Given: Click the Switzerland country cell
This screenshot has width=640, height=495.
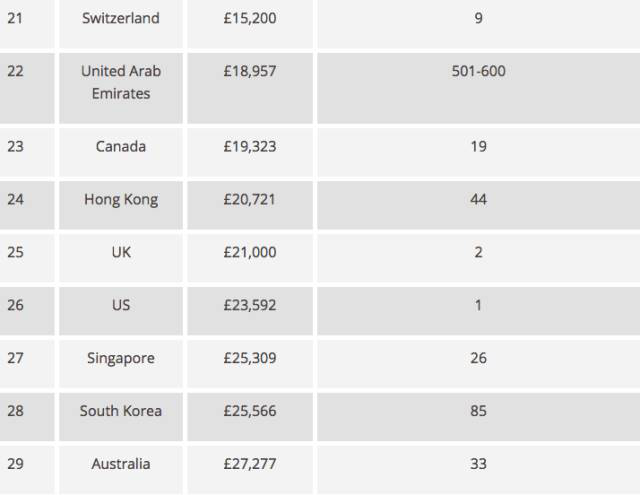Looking at the screenshot, I should coord(121,19).
